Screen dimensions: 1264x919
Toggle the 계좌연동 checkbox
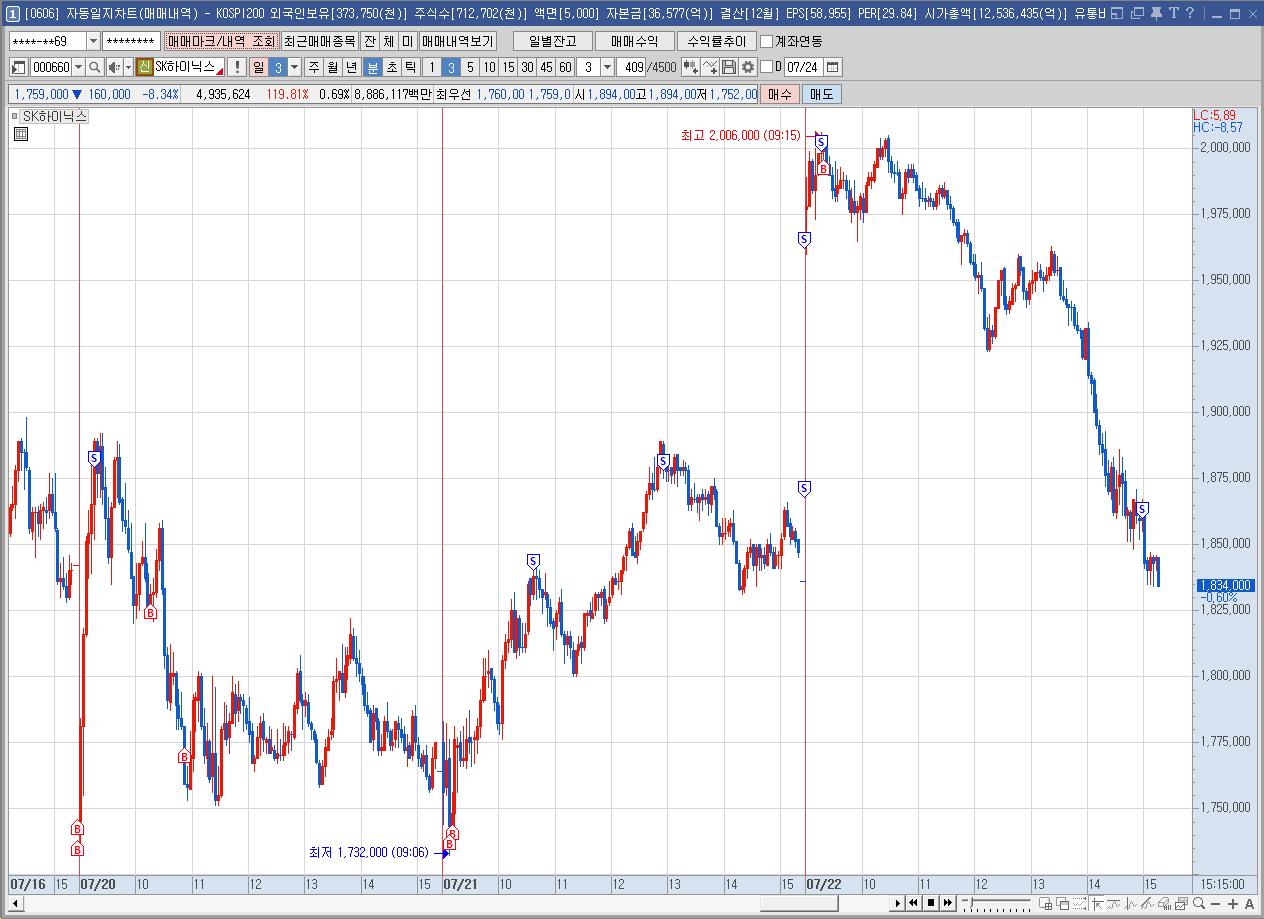click(x=767, y=41)
